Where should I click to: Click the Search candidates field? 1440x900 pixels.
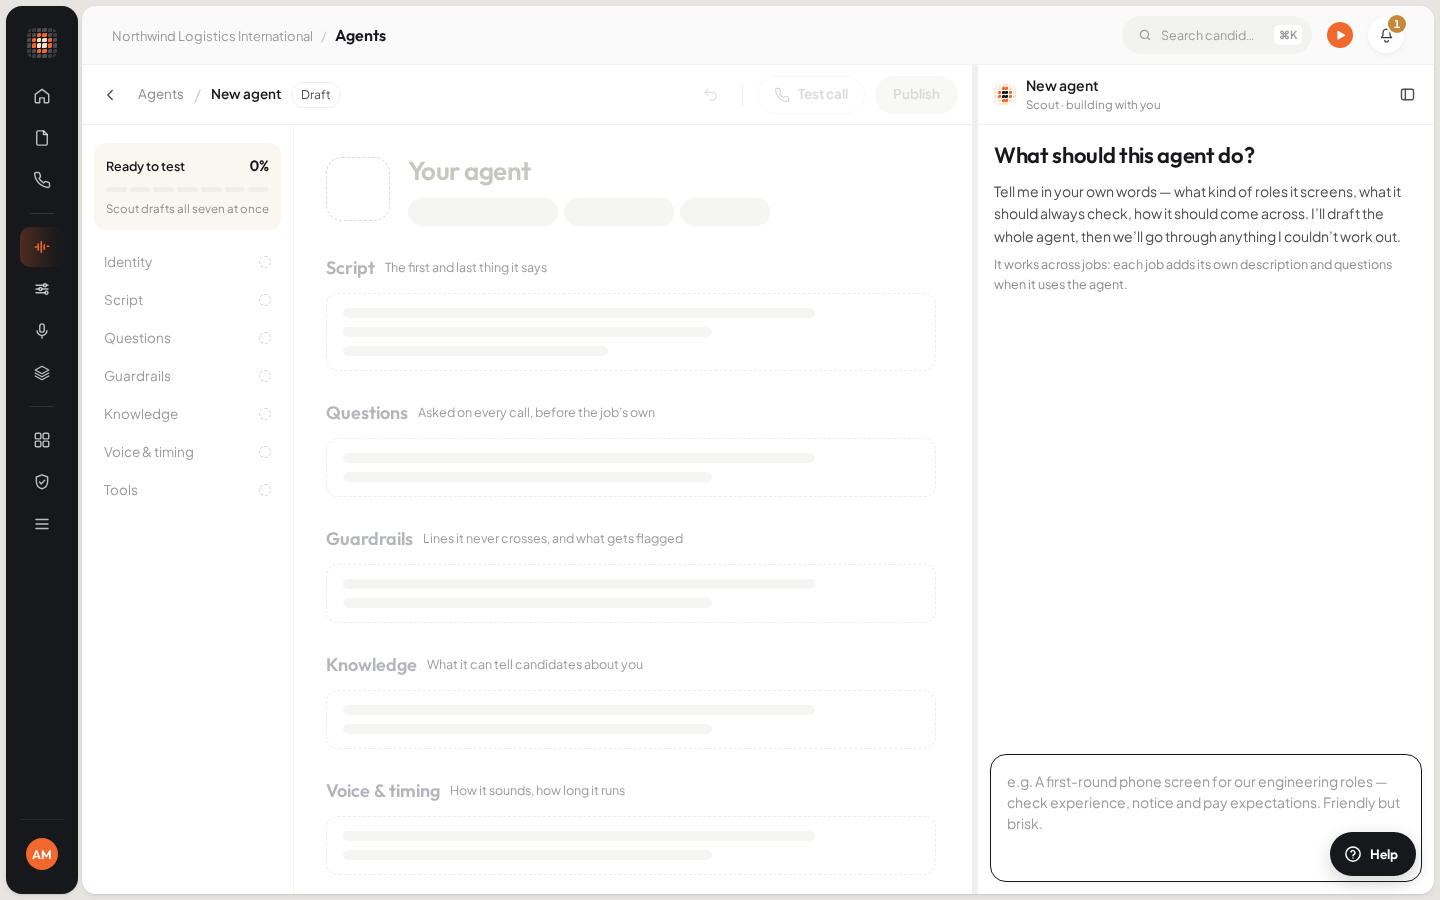[1217, 35]
